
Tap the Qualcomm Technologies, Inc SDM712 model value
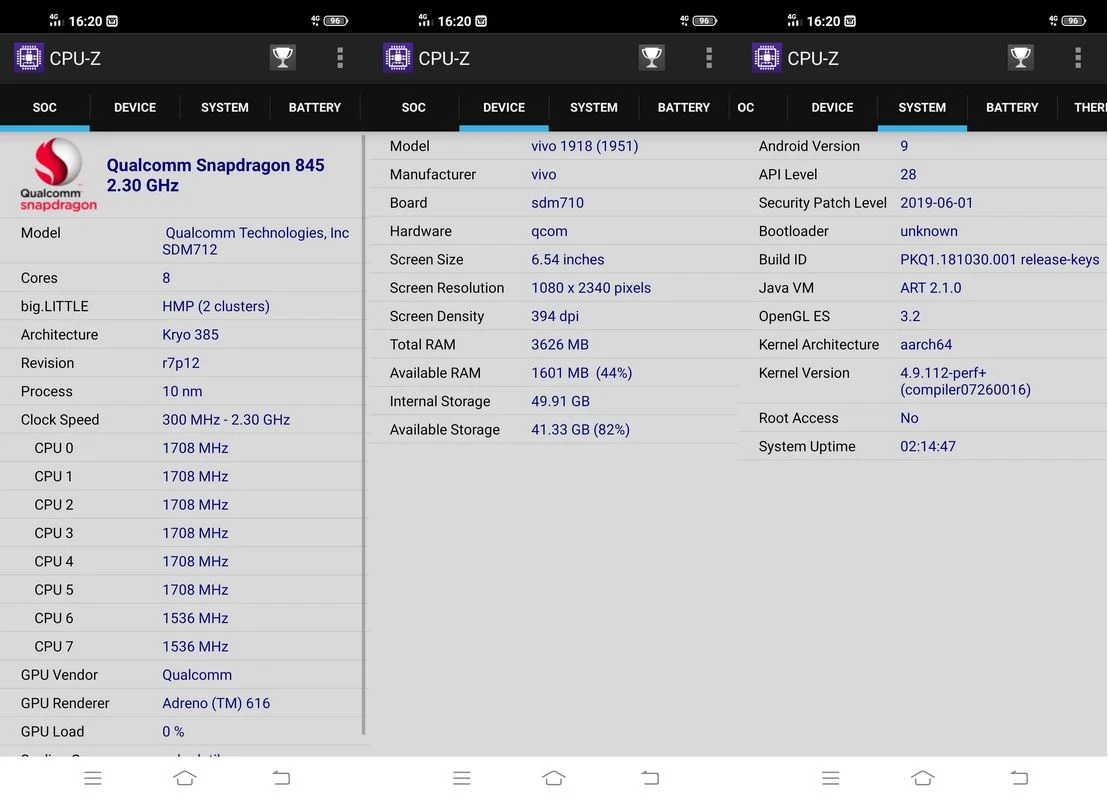[x=256, y=241]
